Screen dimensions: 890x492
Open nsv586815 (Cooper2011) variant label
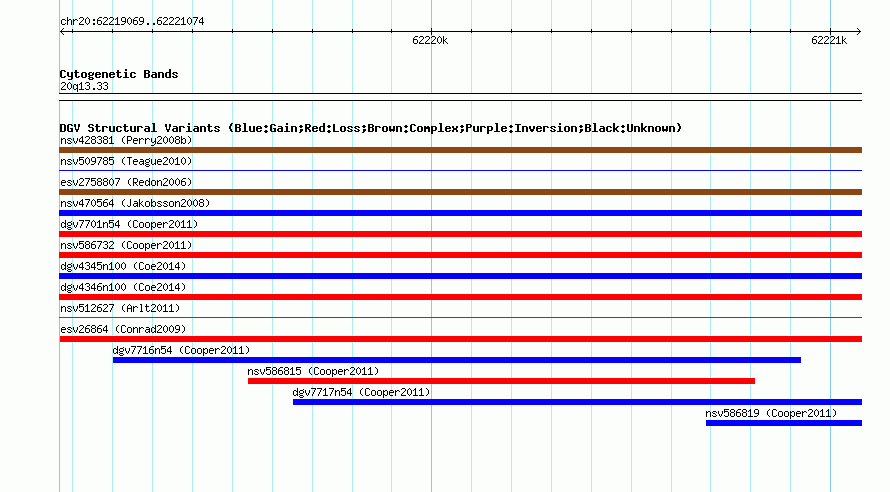coord(313,371)
